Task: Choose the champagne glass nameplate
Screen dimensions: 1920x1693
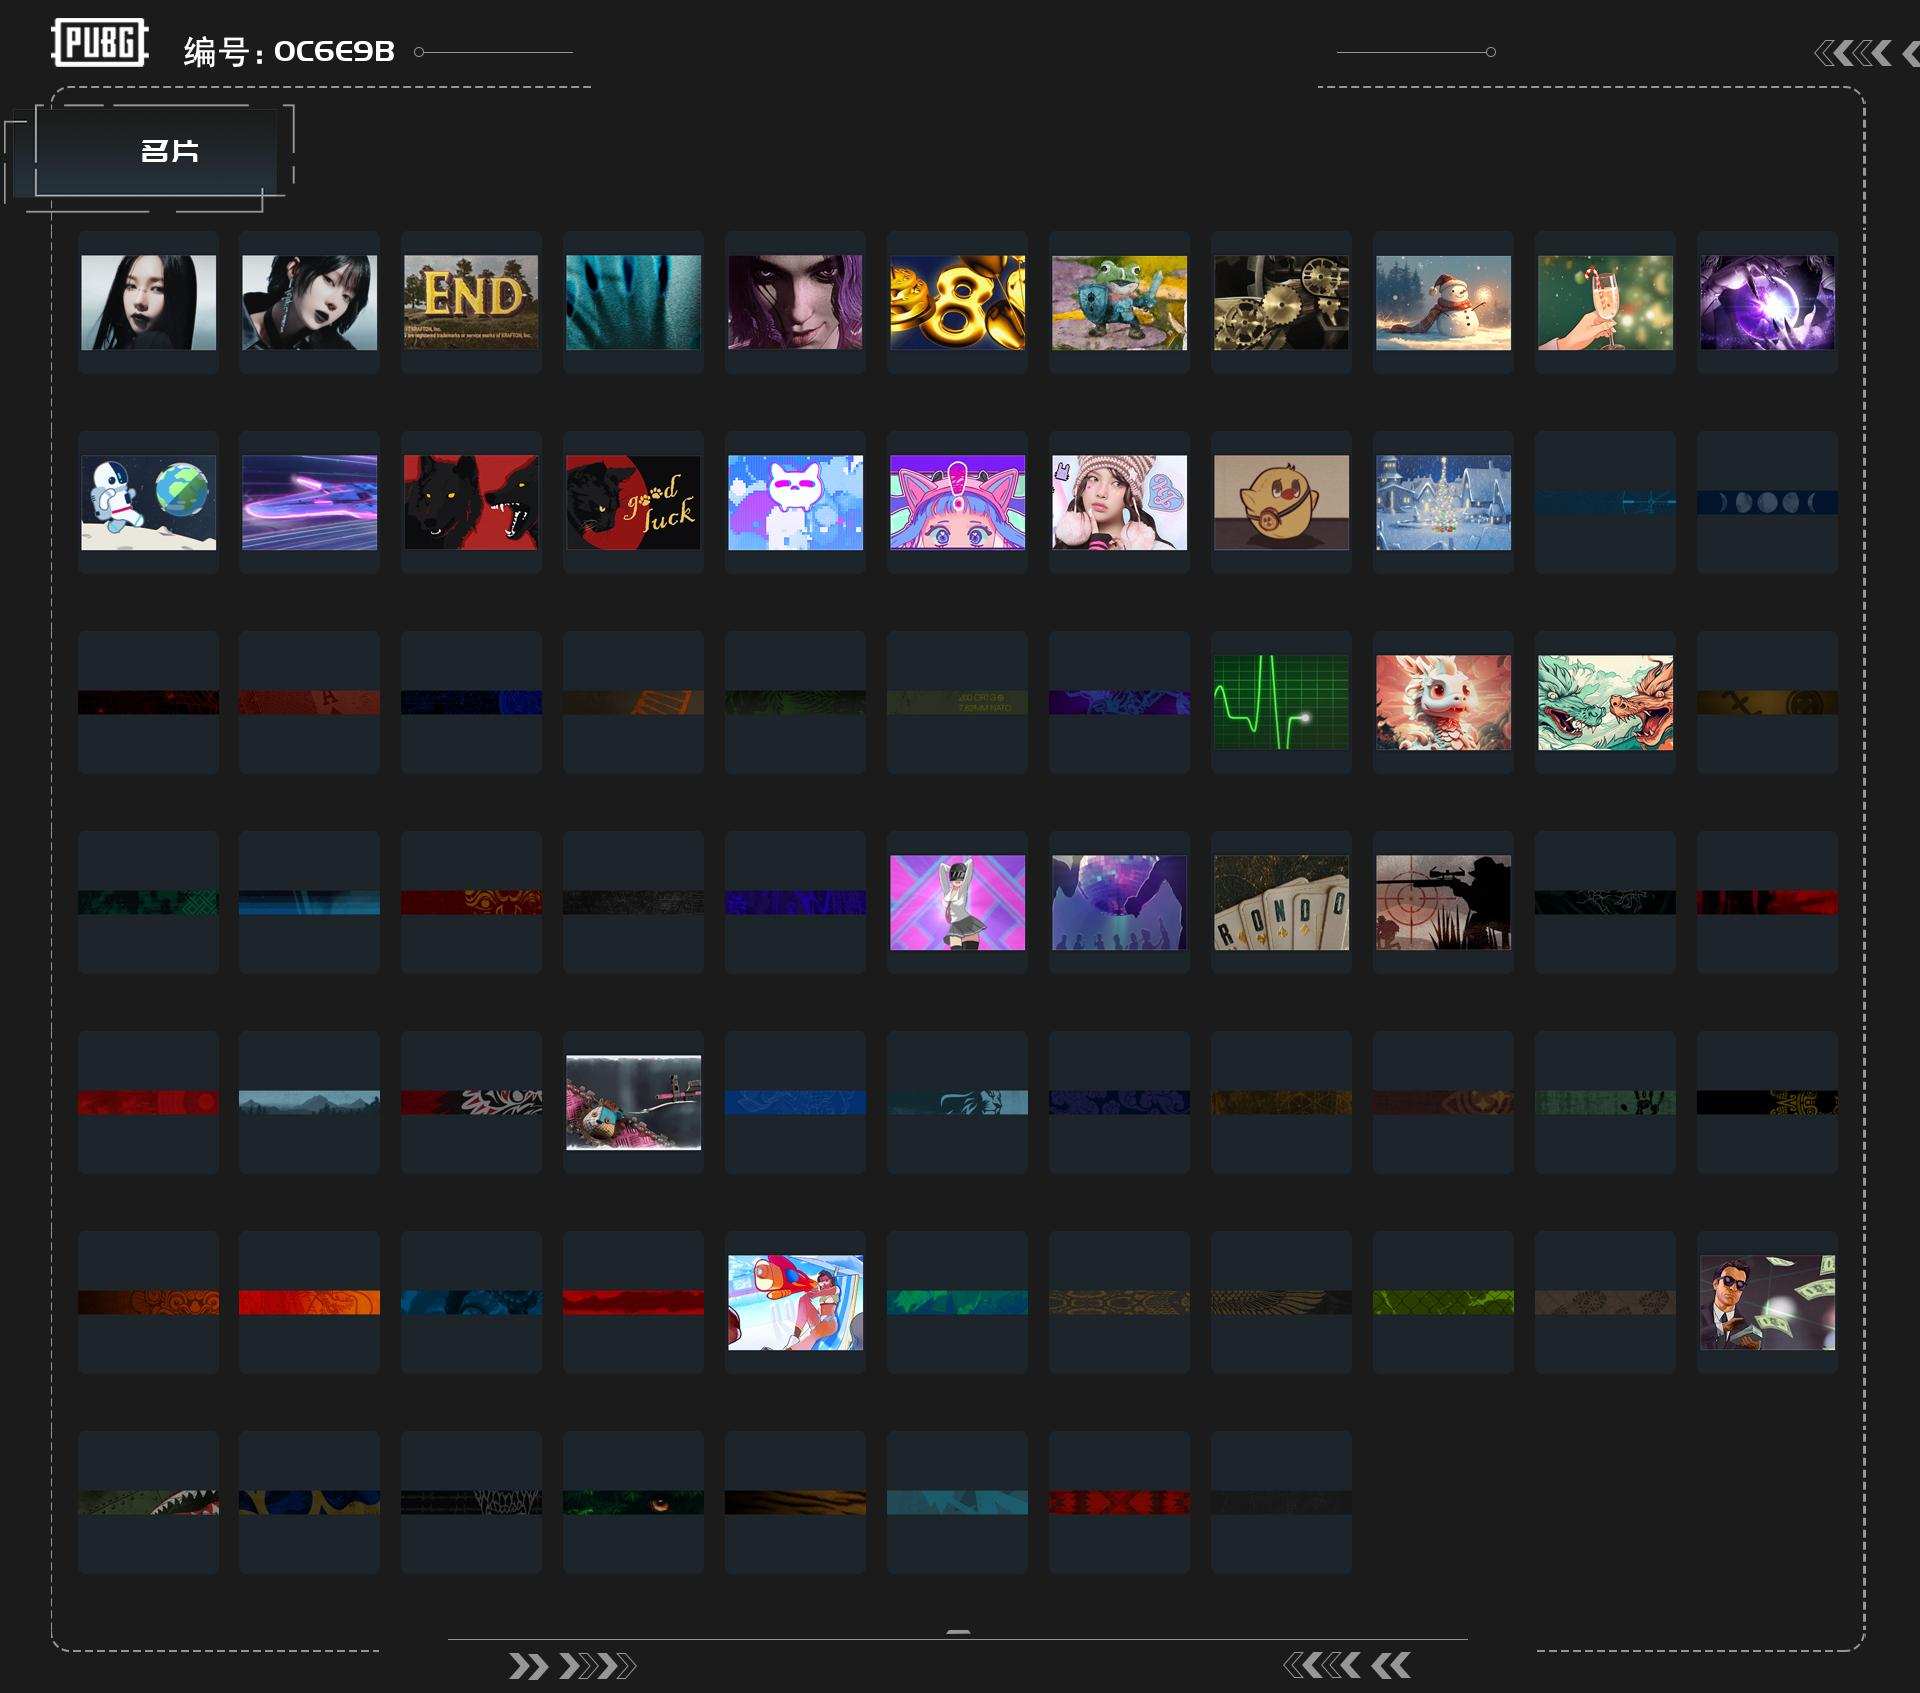Action: (1605, 302)
